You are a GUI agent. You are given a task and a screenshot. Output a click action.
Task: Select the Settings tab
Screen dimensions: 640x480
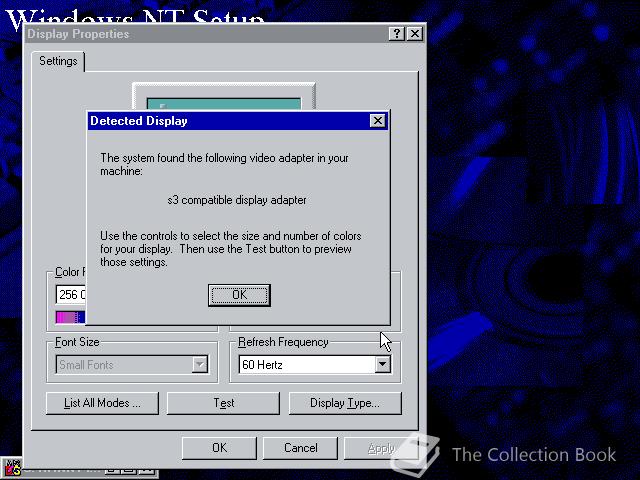tap(58, 61)
